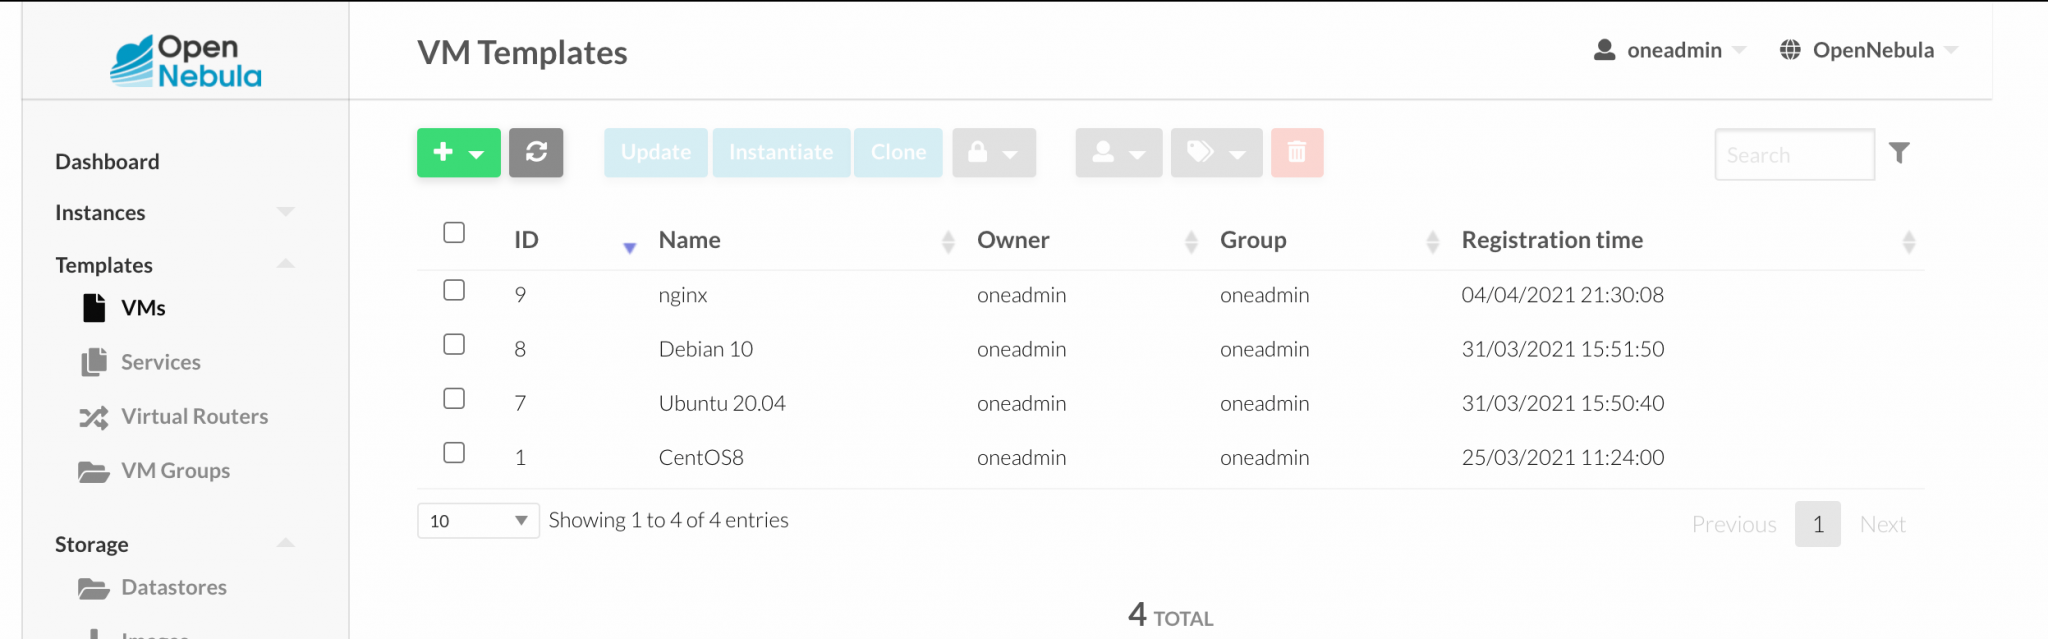The width and height of the screenshot is (2048, 639).
Task: Type in the Search templates field
Action: pos(1795,154)
